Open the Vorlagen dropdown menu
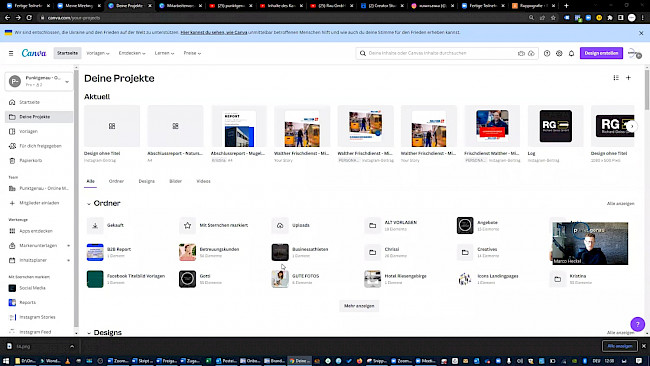The width and height of the screenshot is (650, 366). point(98,53)
